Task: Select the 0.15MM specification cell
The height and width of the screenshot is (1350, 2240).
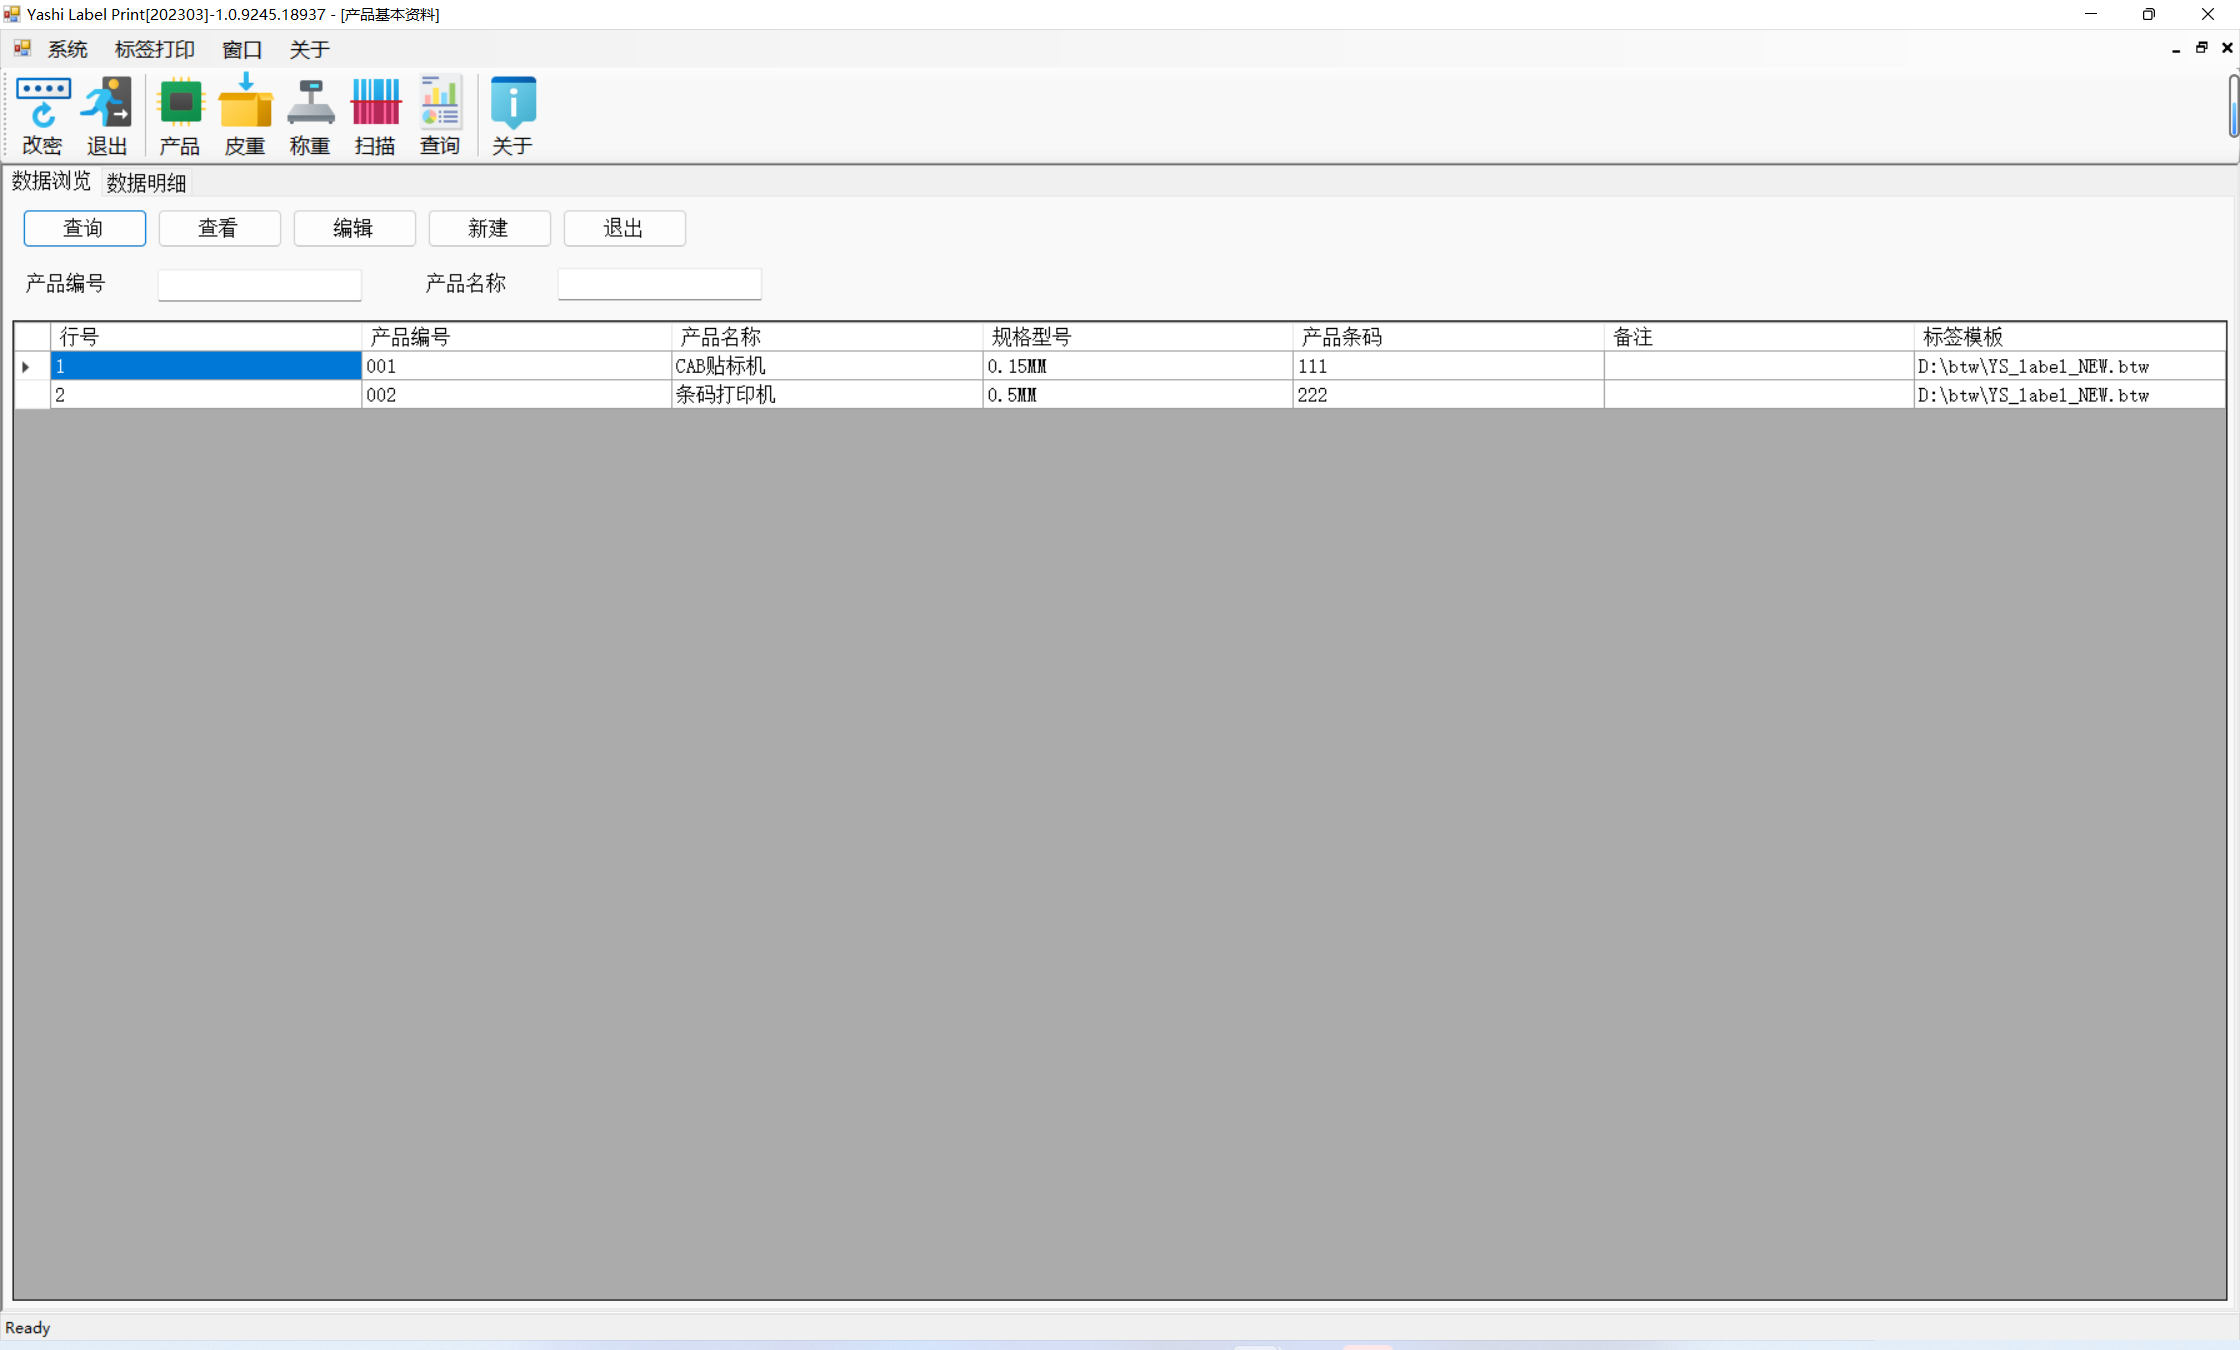Action: tap(1138, 366)
